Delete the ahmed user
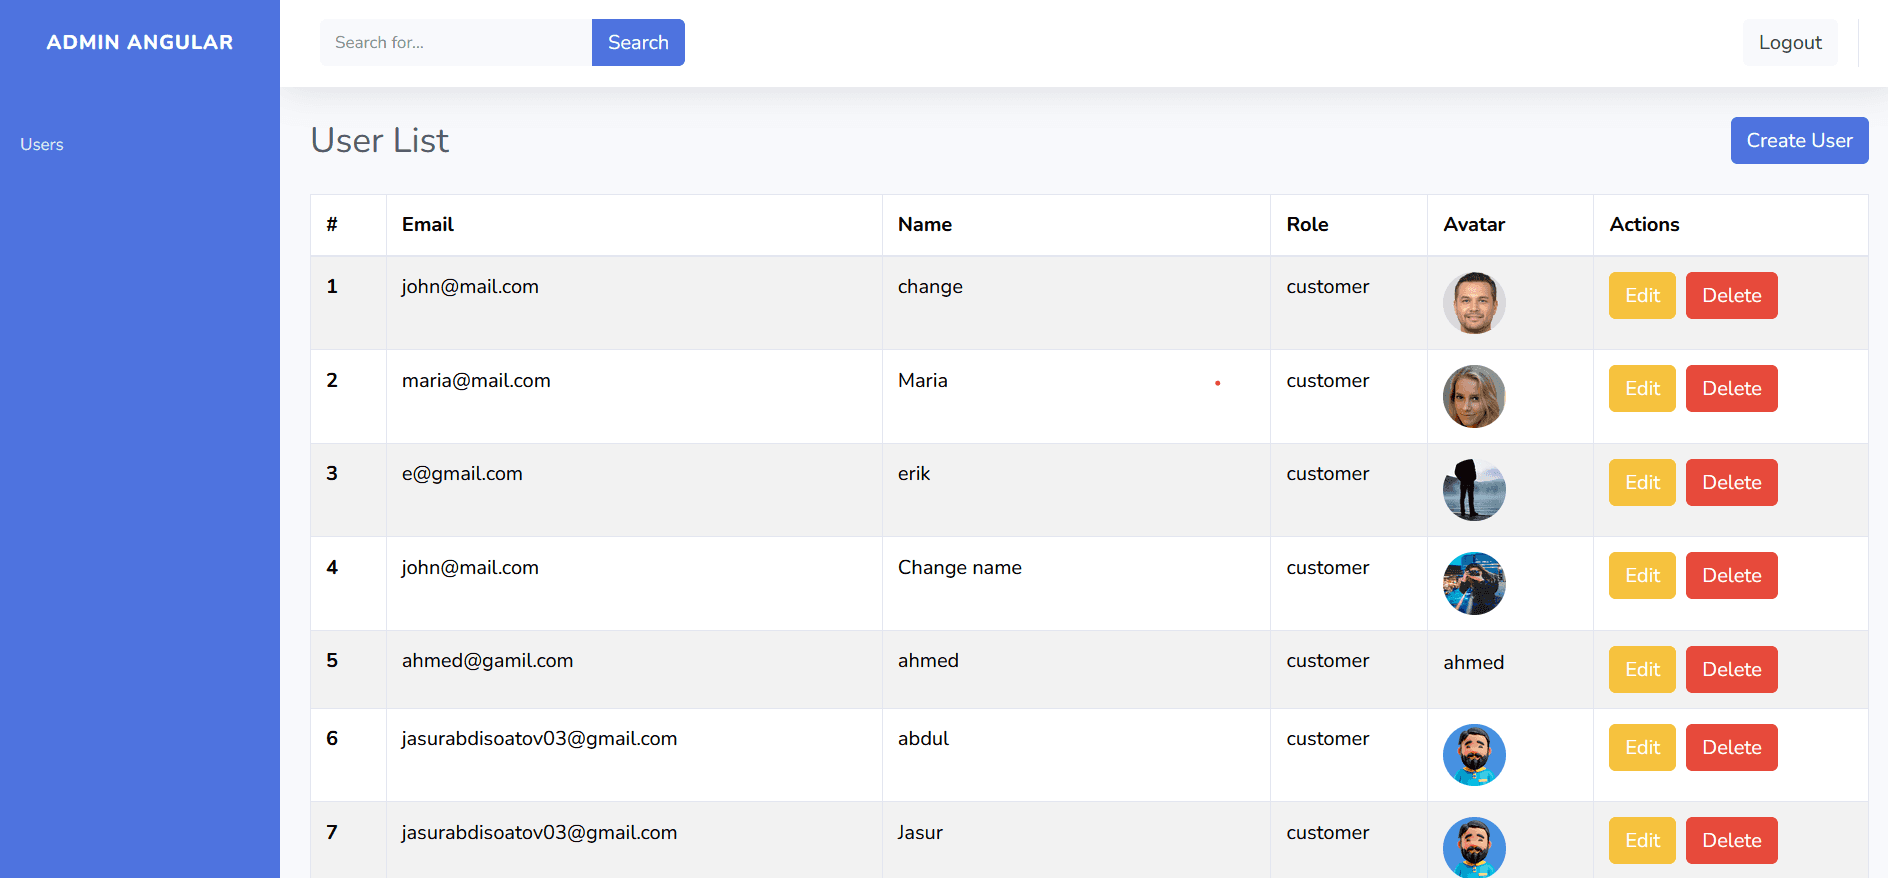Viewport: 1888px width, 878px height. tap(1732, 669)
